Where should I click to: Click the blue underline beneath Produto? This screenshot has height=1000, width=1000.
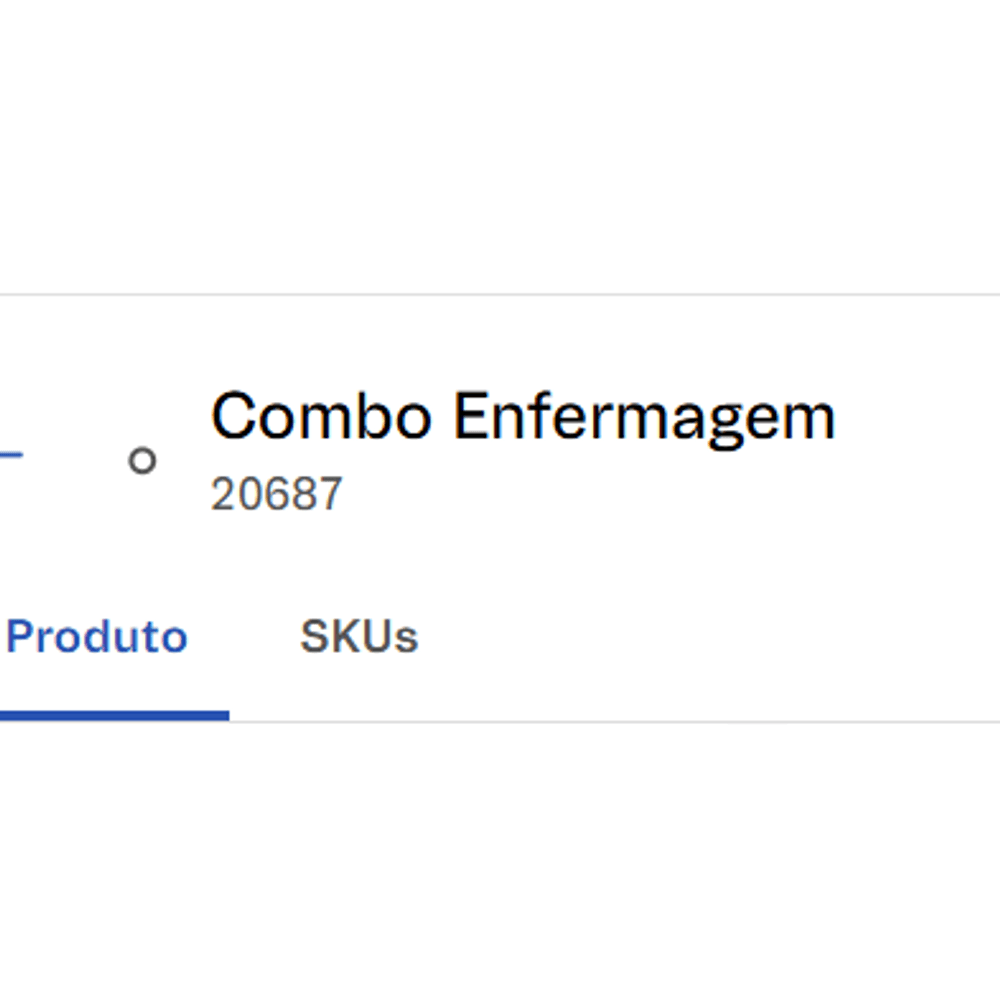pos(114,714)
